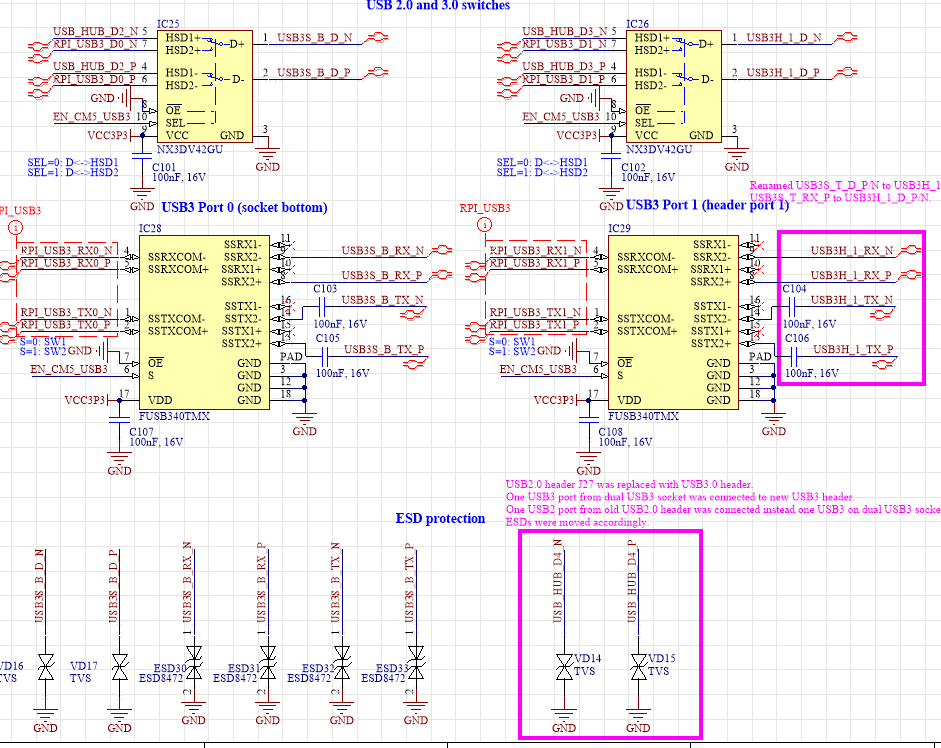This screenshot has width=941, height=748.
Task: Click the USB_HUB_D3_N input net label
Action: tap(564, 32)
